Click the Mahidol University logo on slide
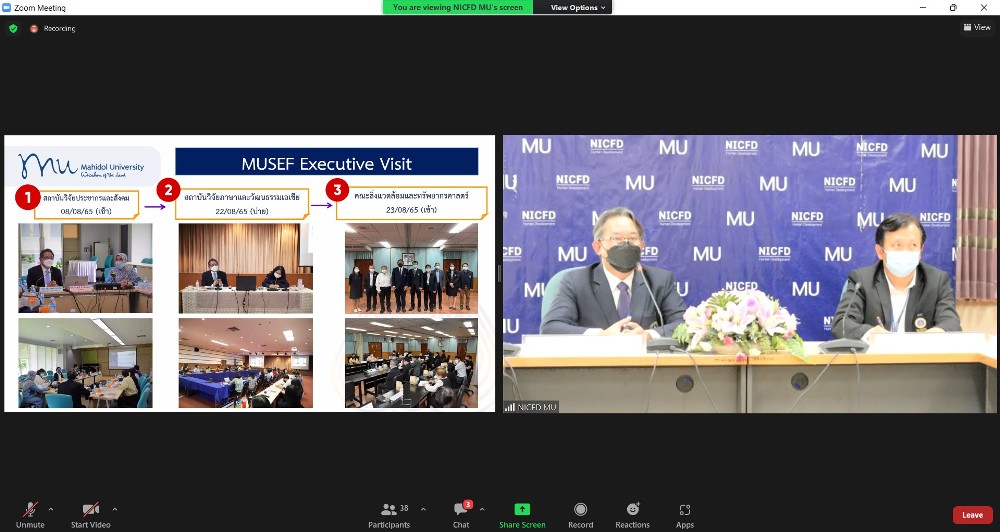Viewport: 1000px width, 532px height. click(82, 166)
